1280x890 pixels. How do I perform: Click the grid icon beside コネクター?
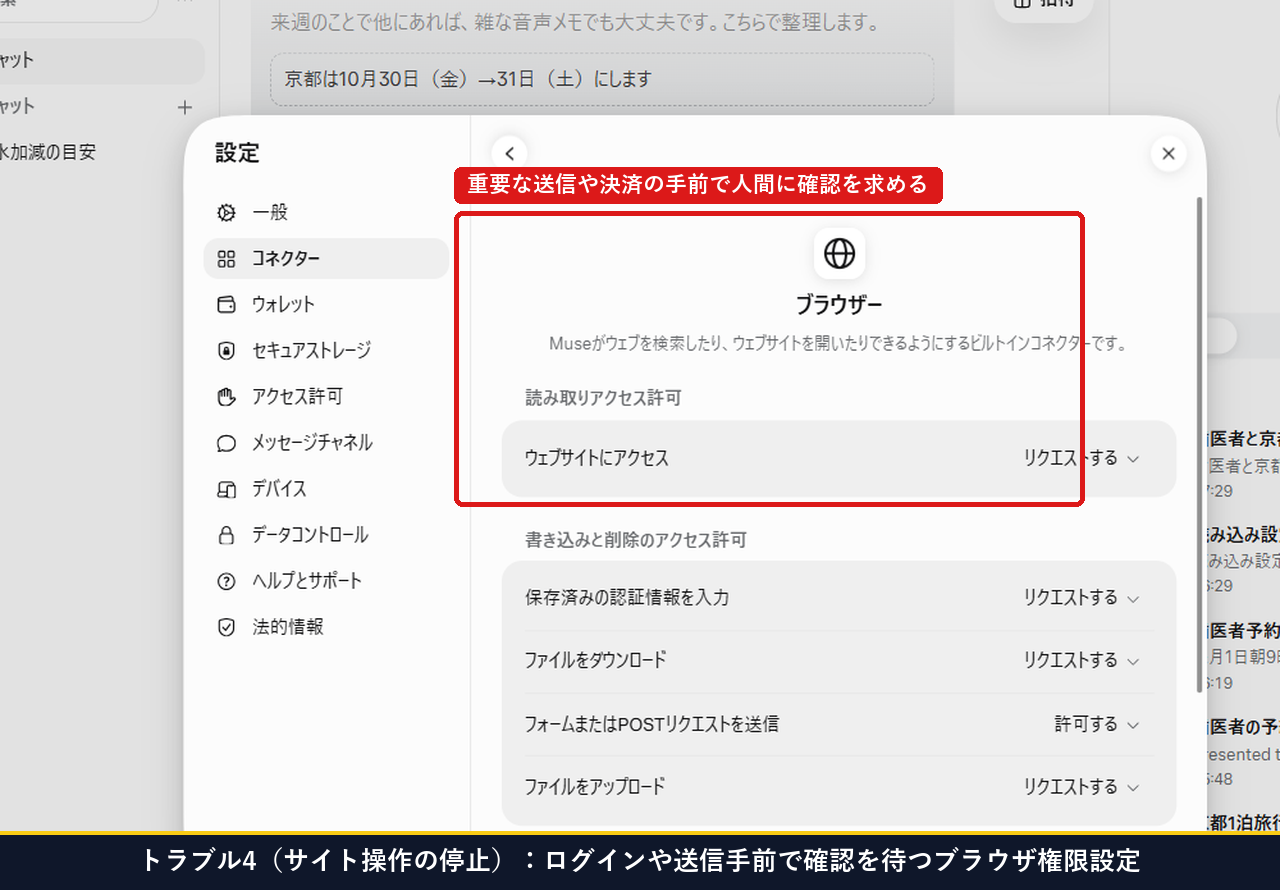[x=226, y=258]
